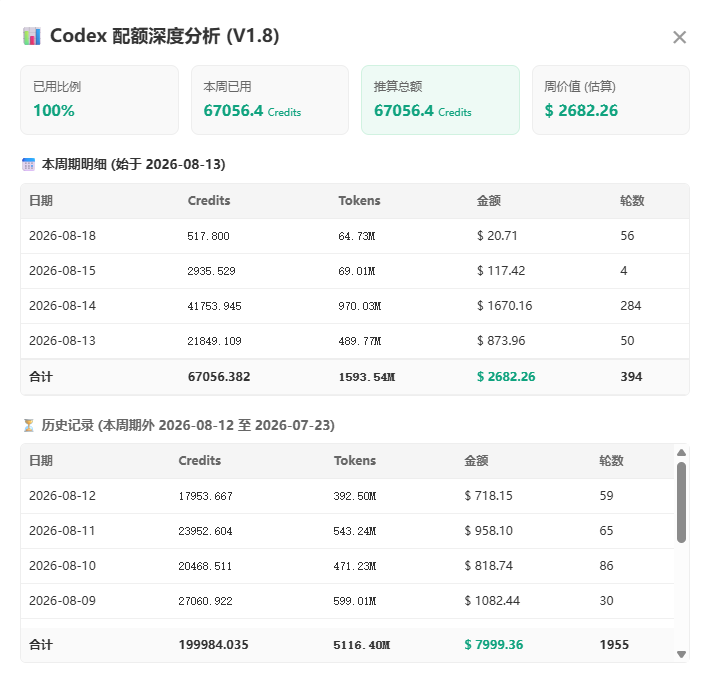Click the $ 818.74 amount
Viewport: 705px width, 685px height.
(488, 566)
